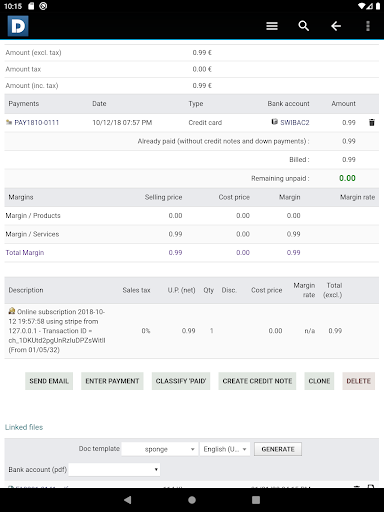
Task: Tap the Dolibarr D logo
Action: tap(18, 26)
